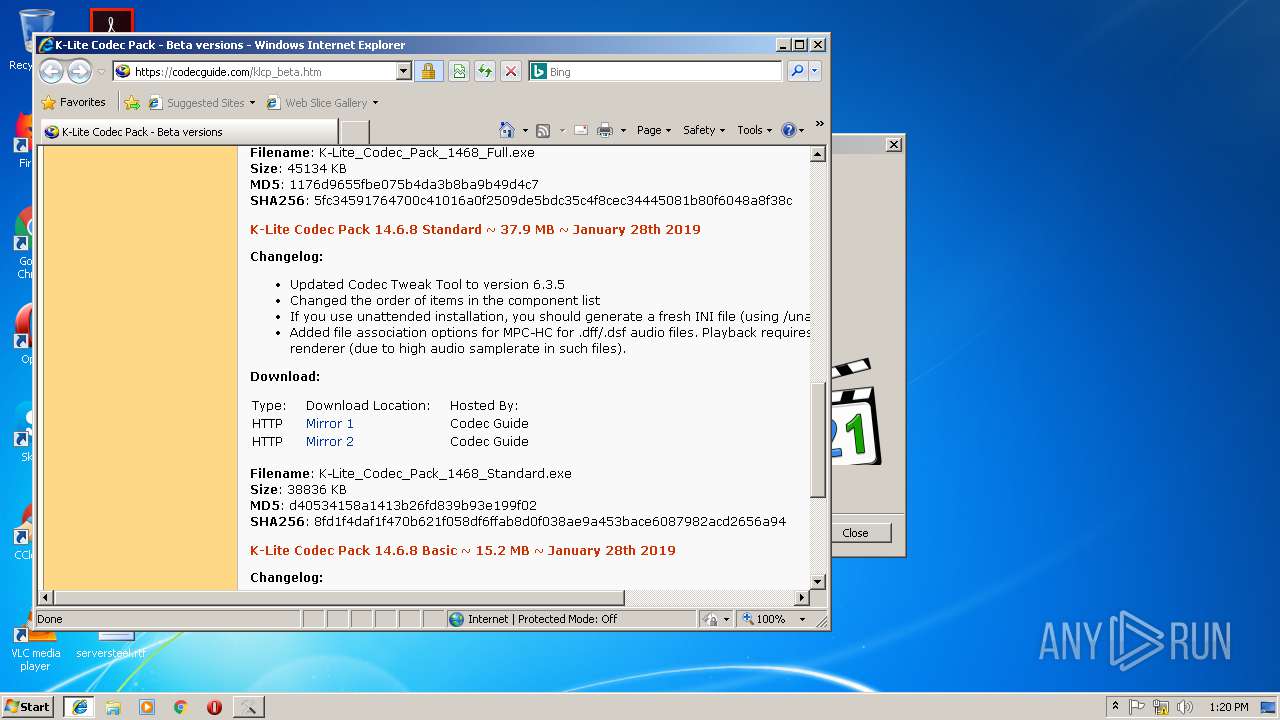Screen dimensions: 1280x720
Task: Click the Compatibility View icon
Action: [459, 71]
